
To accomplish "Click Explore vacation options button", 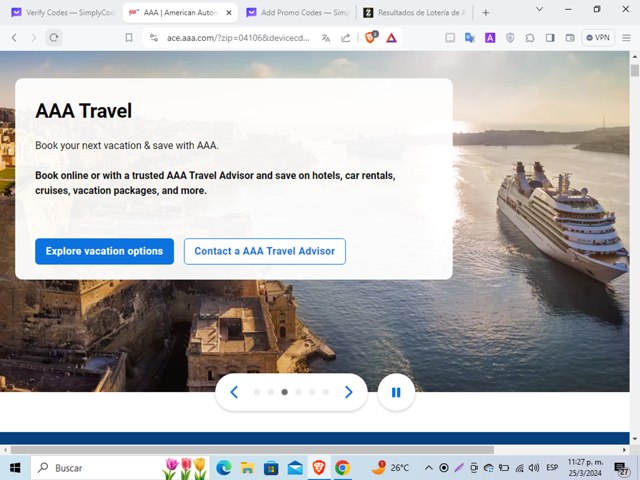I will 104,251.
